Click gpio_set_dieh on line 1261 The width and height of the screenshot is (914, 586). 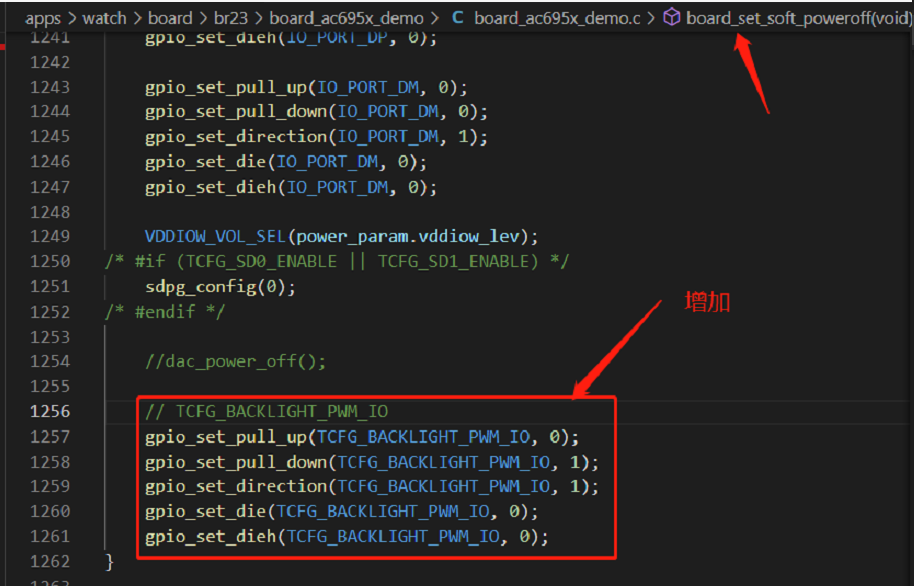coord(210,536)
